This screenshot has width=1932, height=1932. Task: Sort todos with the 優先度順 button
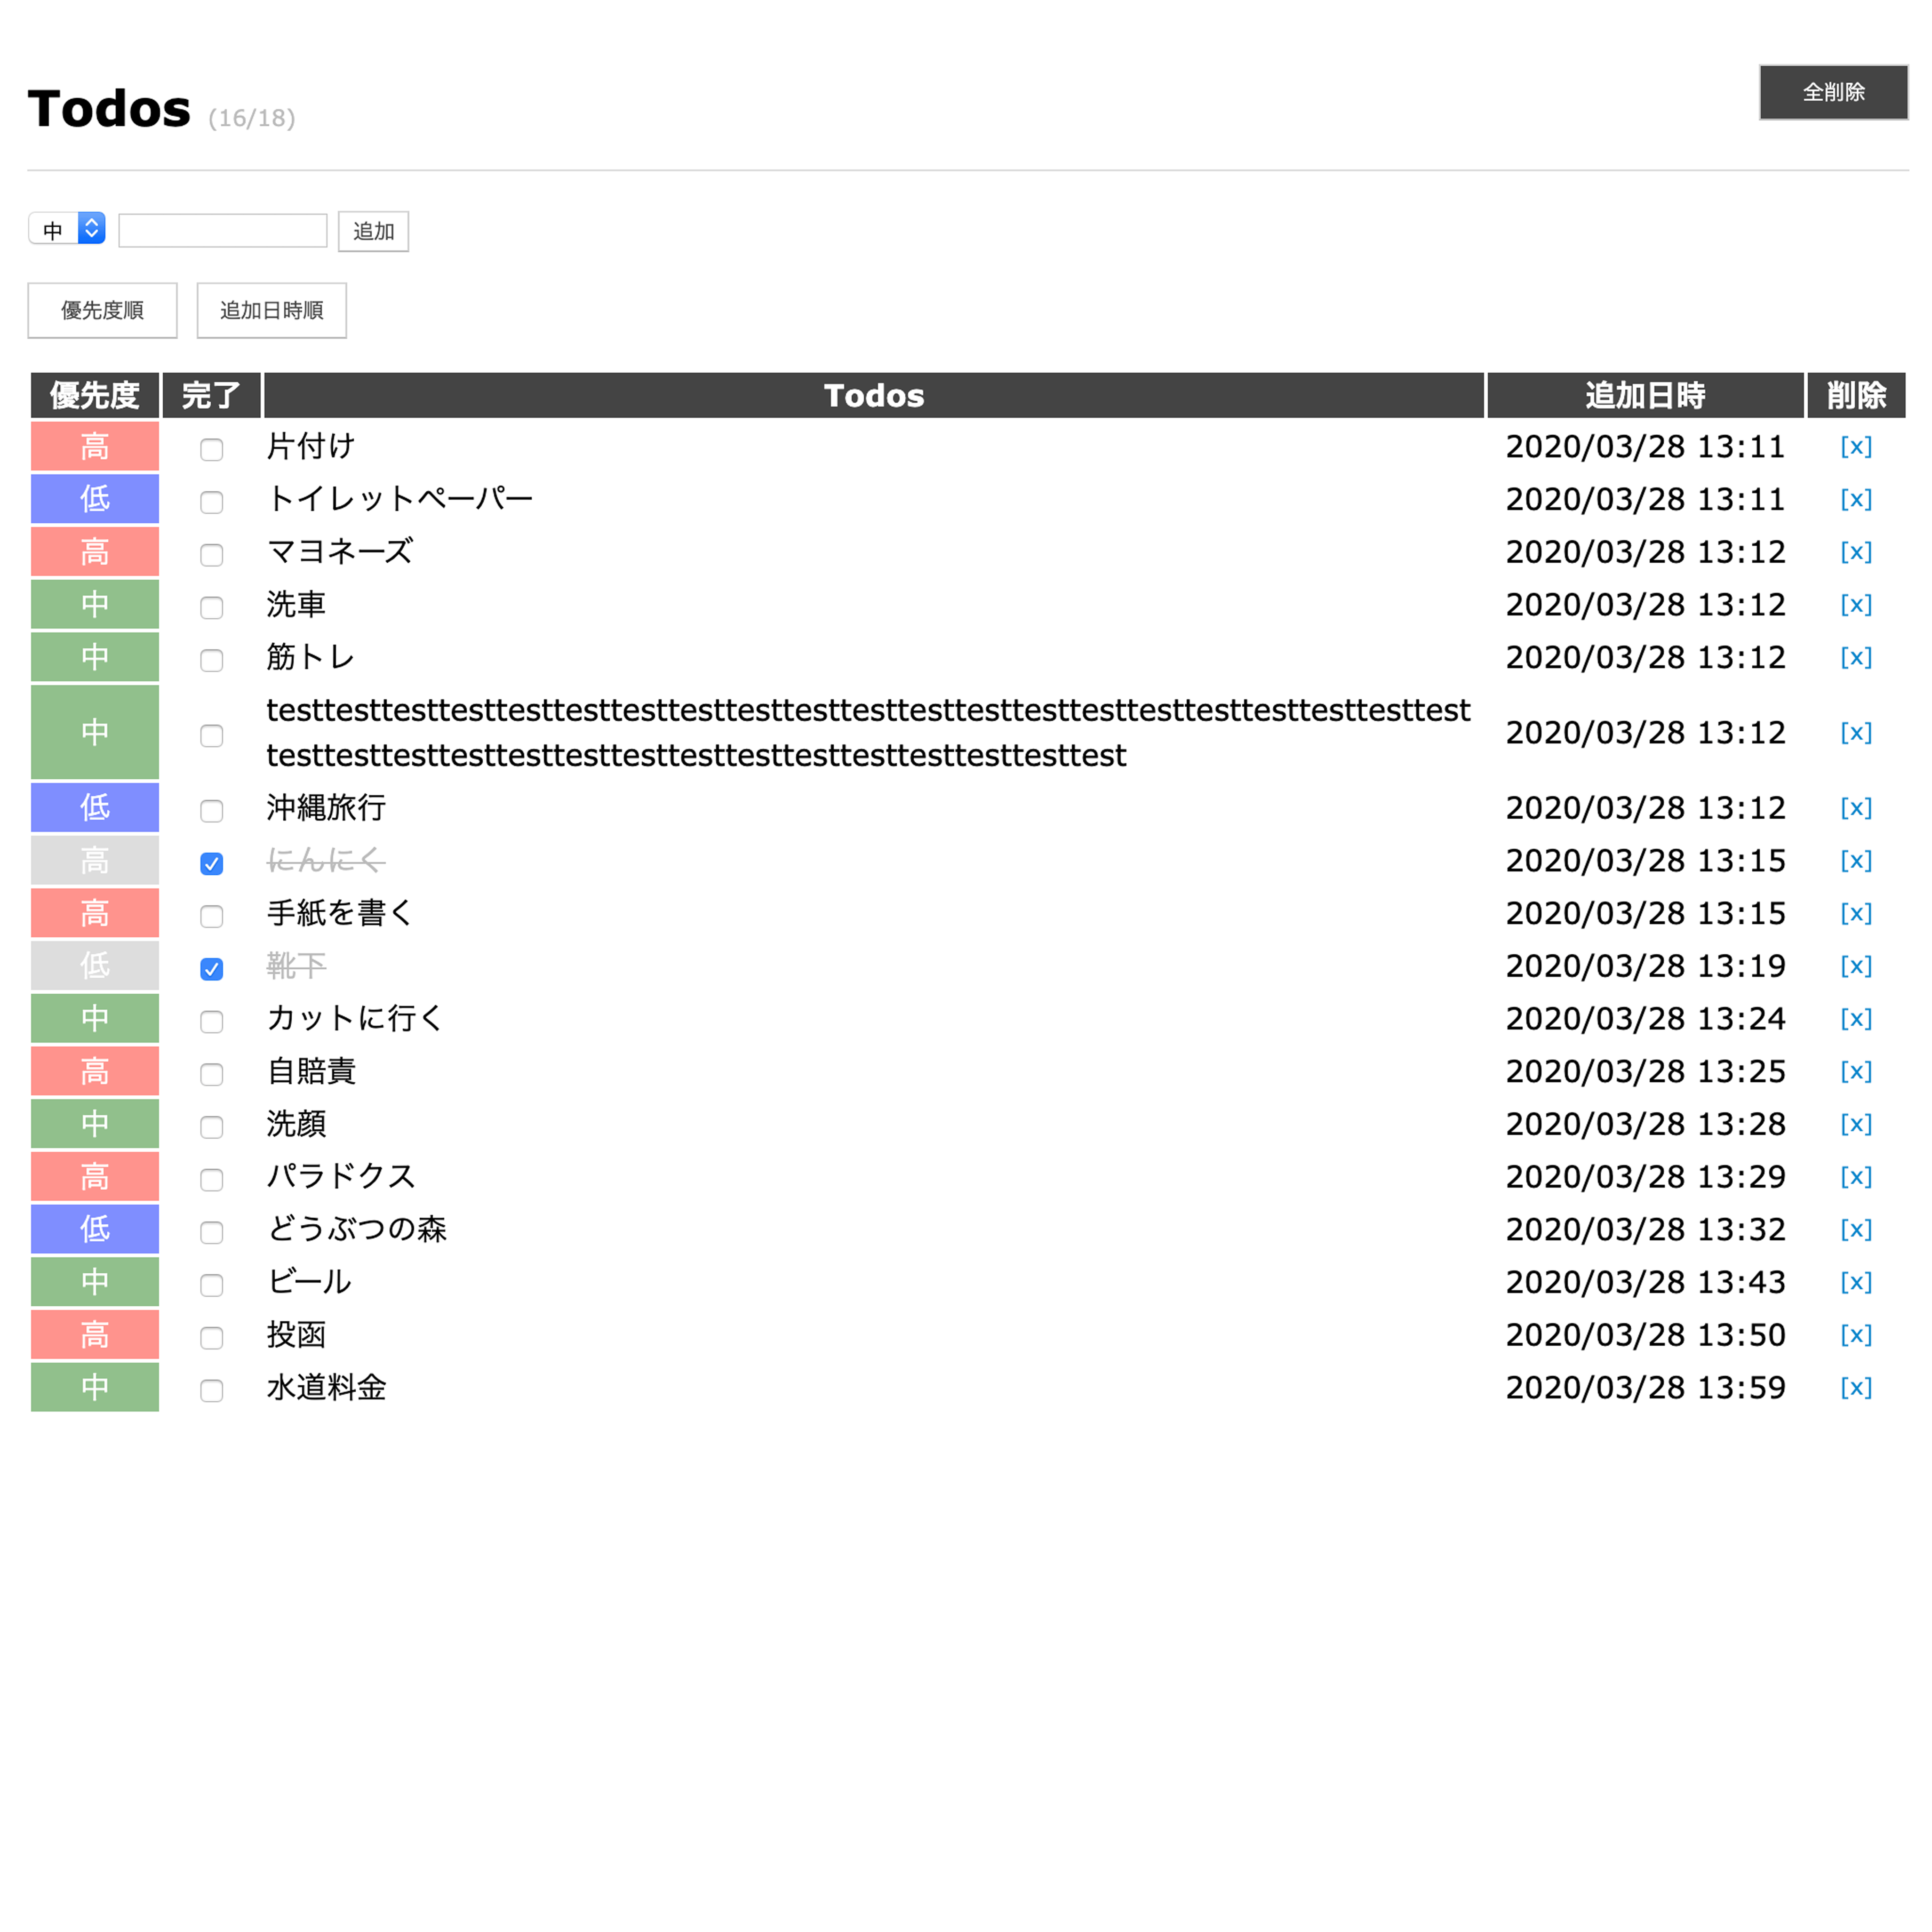(x=102, y=310)
